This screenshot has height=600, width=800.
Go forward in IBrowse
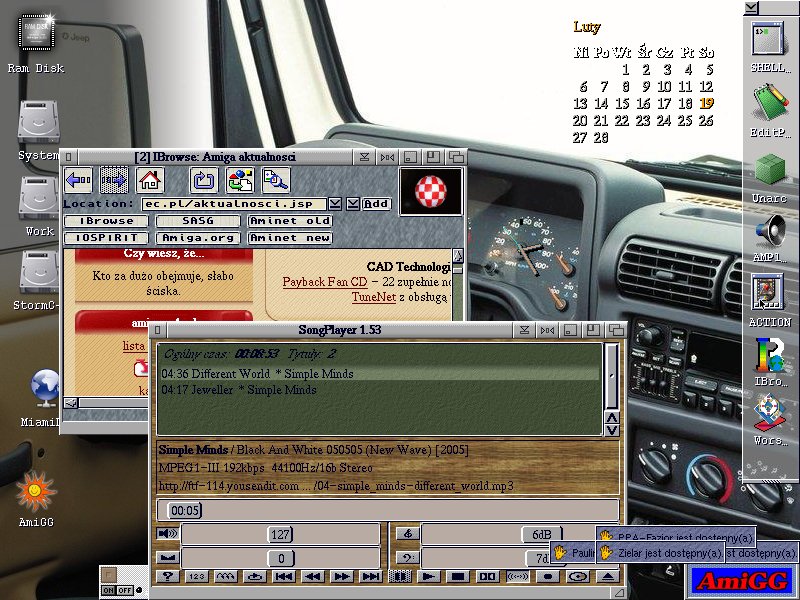(114, 180)
